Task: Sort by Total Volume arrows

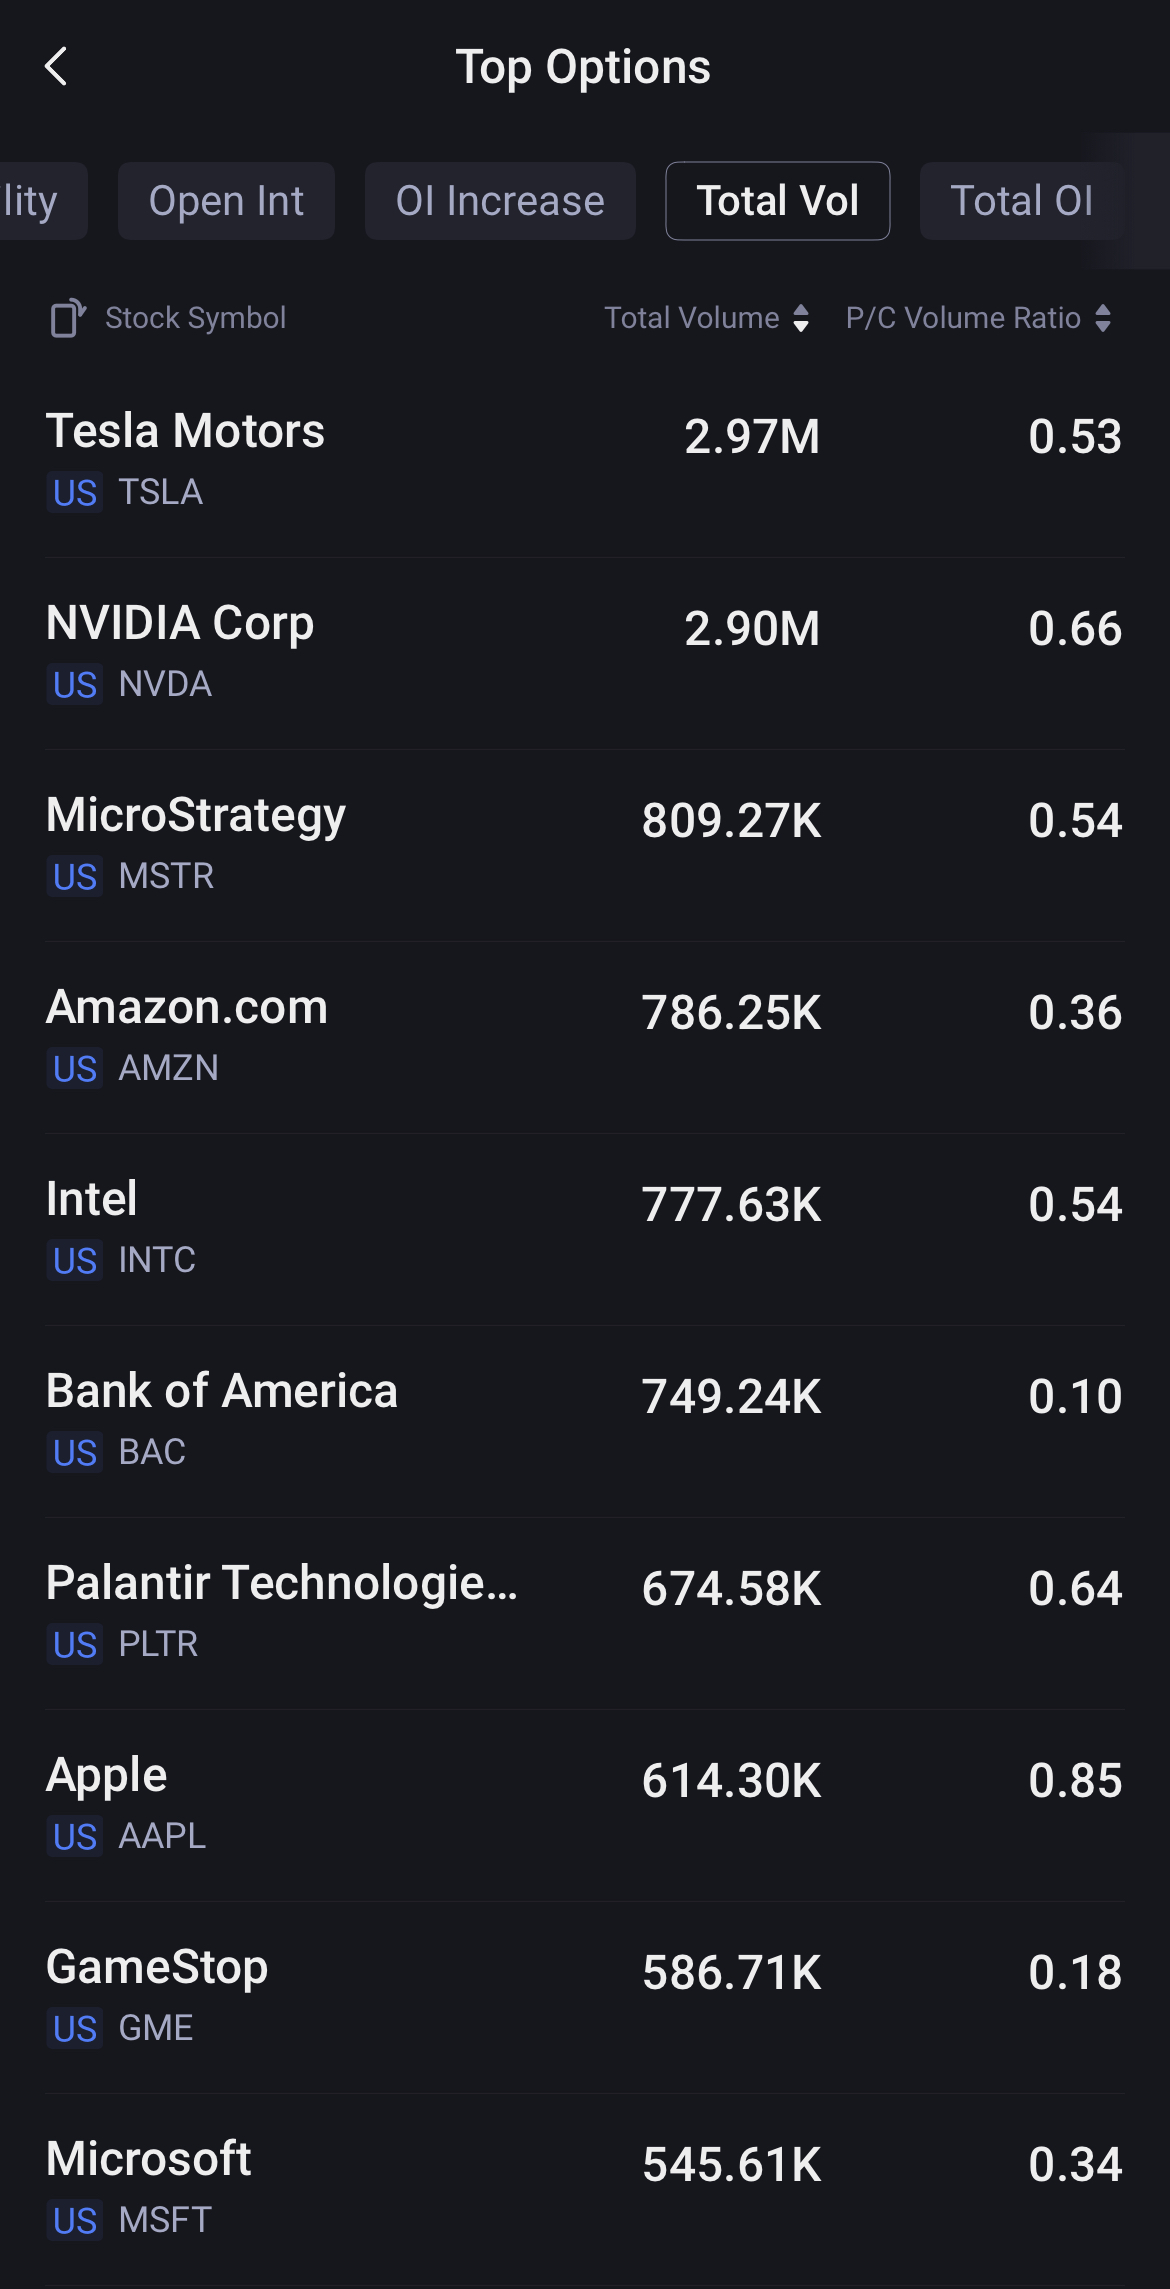Action: click(800, 318)
